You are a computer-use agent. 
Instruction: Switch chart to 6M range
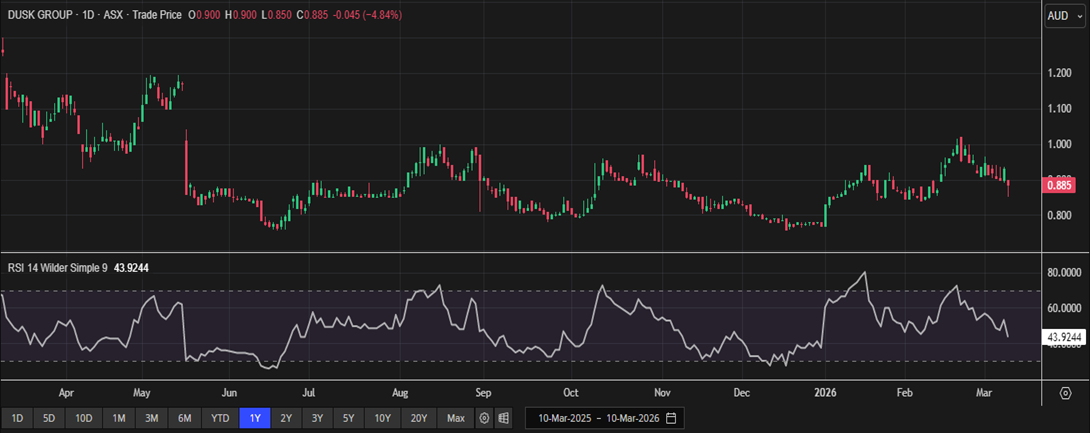tap(185, 417)
